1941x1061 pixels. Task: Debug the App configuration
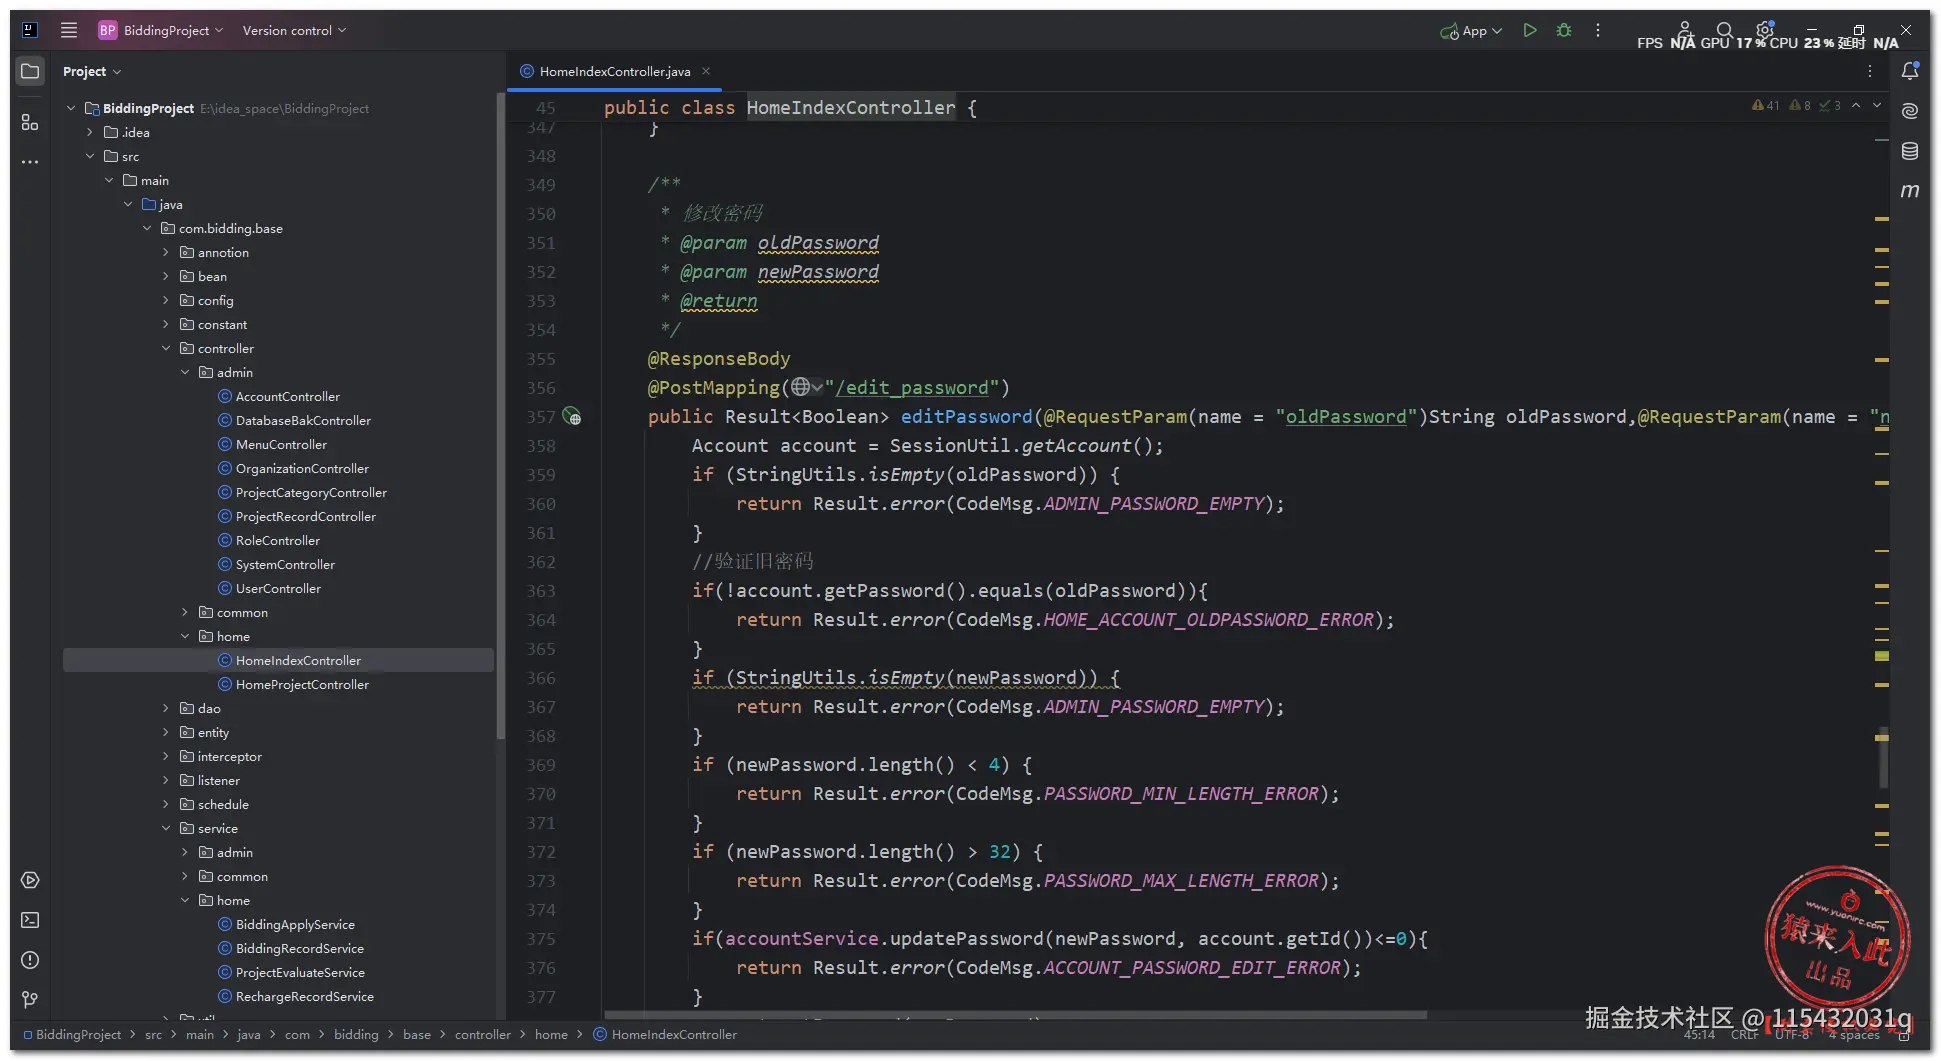click(1564, 30)
